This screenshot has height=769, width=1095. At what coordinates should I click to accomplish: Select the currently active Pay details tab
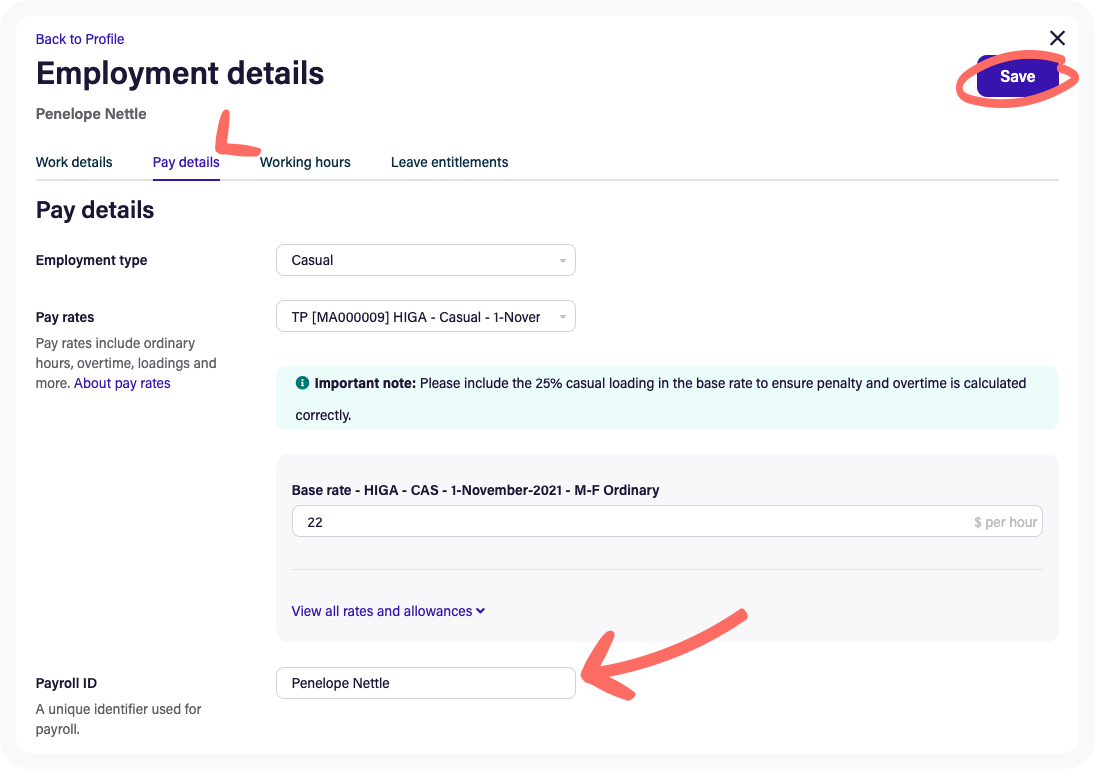coord(186,162)
